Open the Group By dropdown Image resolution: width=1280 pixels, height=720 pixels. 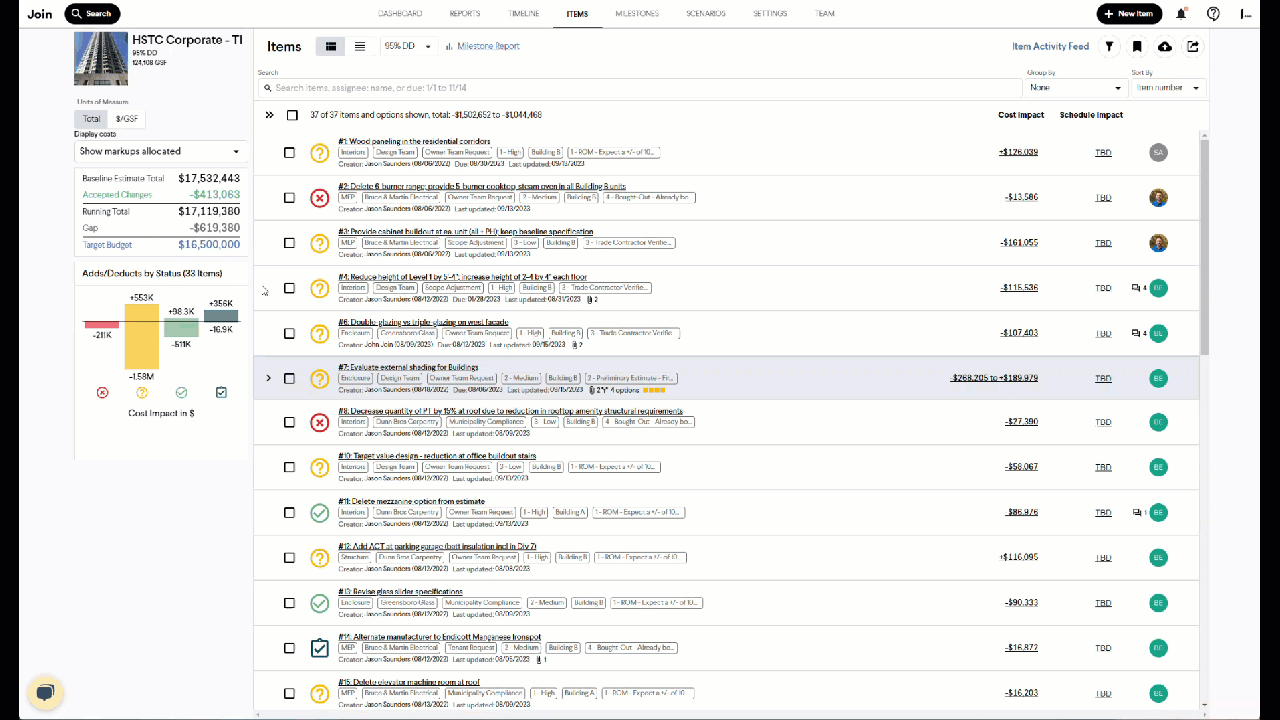point(1075,88)
